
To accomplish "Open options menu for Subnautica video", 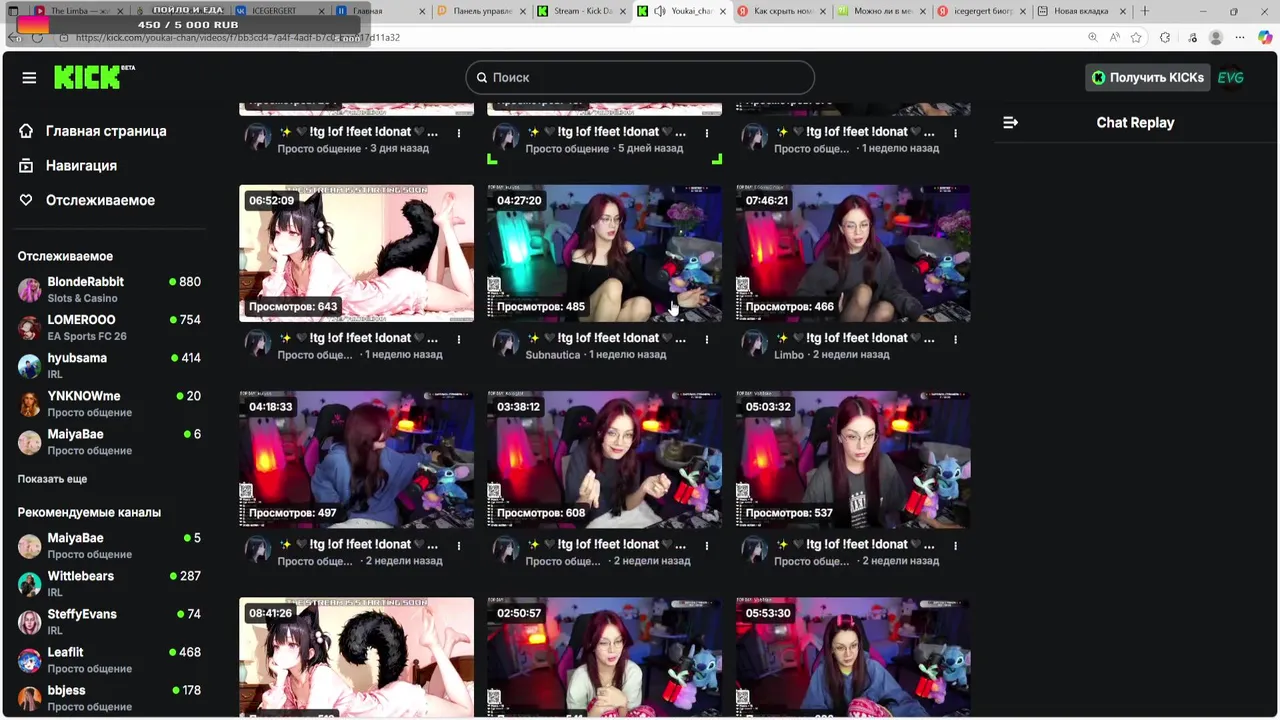I will [x=707, y=339].
